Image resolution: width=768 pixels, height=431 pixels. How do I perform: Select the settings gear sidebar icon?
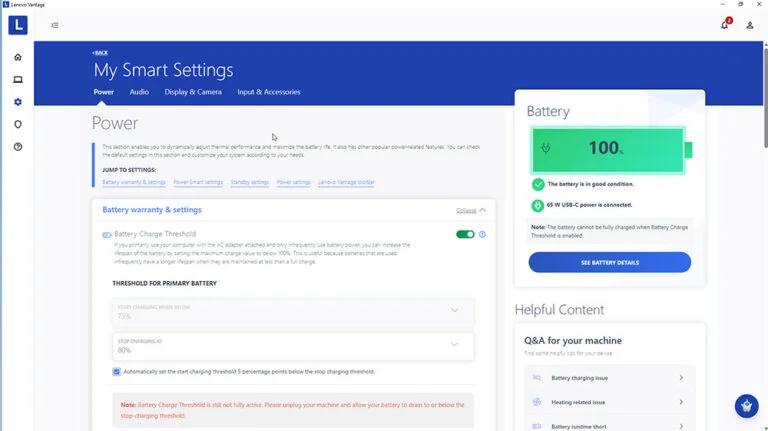pyautogui.click(x=18, y=102)
